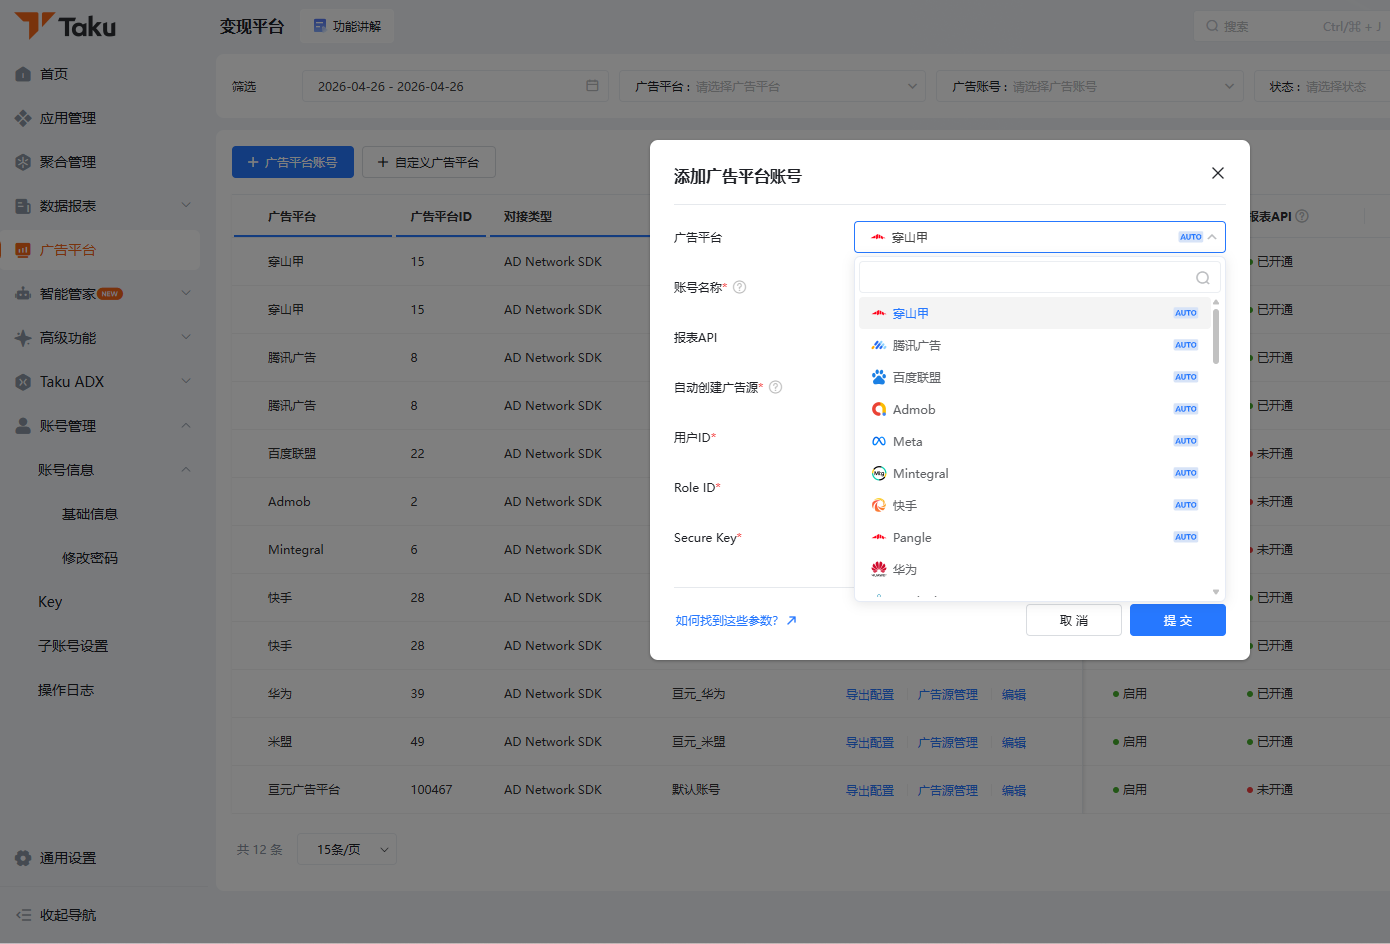Click the 快手 logo icon in list

coord(879,505)
